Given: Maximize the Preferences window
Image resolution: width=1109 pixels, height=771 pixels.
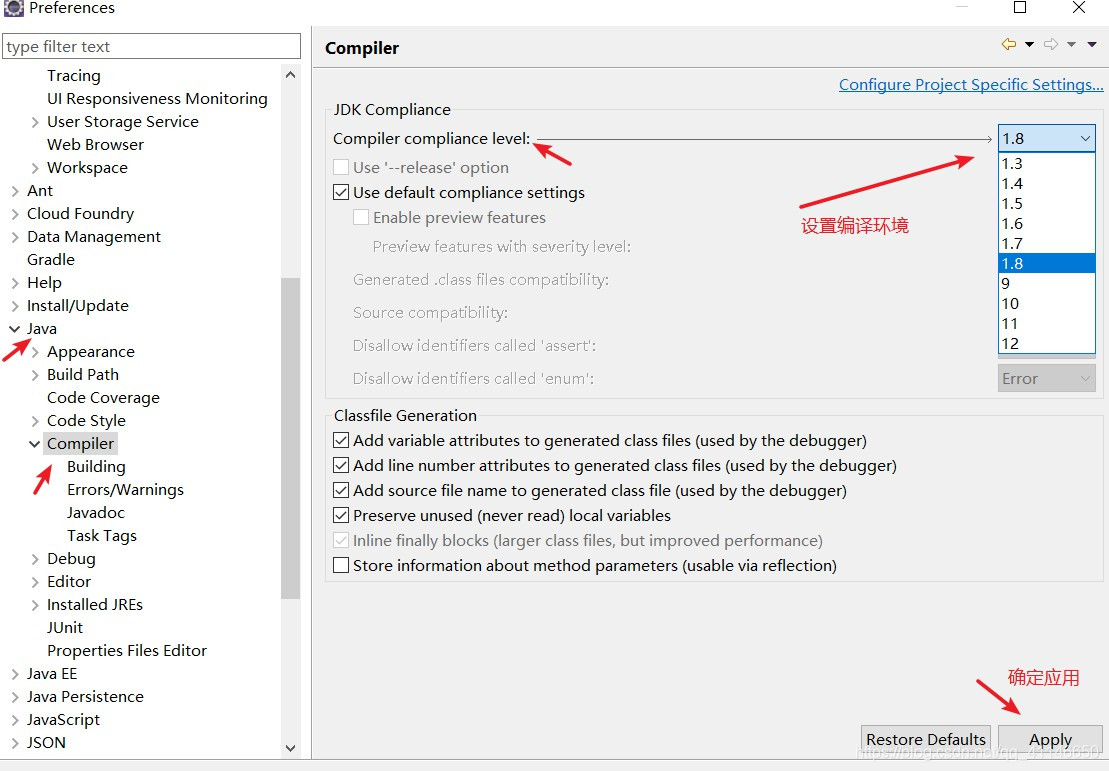Looking at the screenshot, I should point(1020,7).
